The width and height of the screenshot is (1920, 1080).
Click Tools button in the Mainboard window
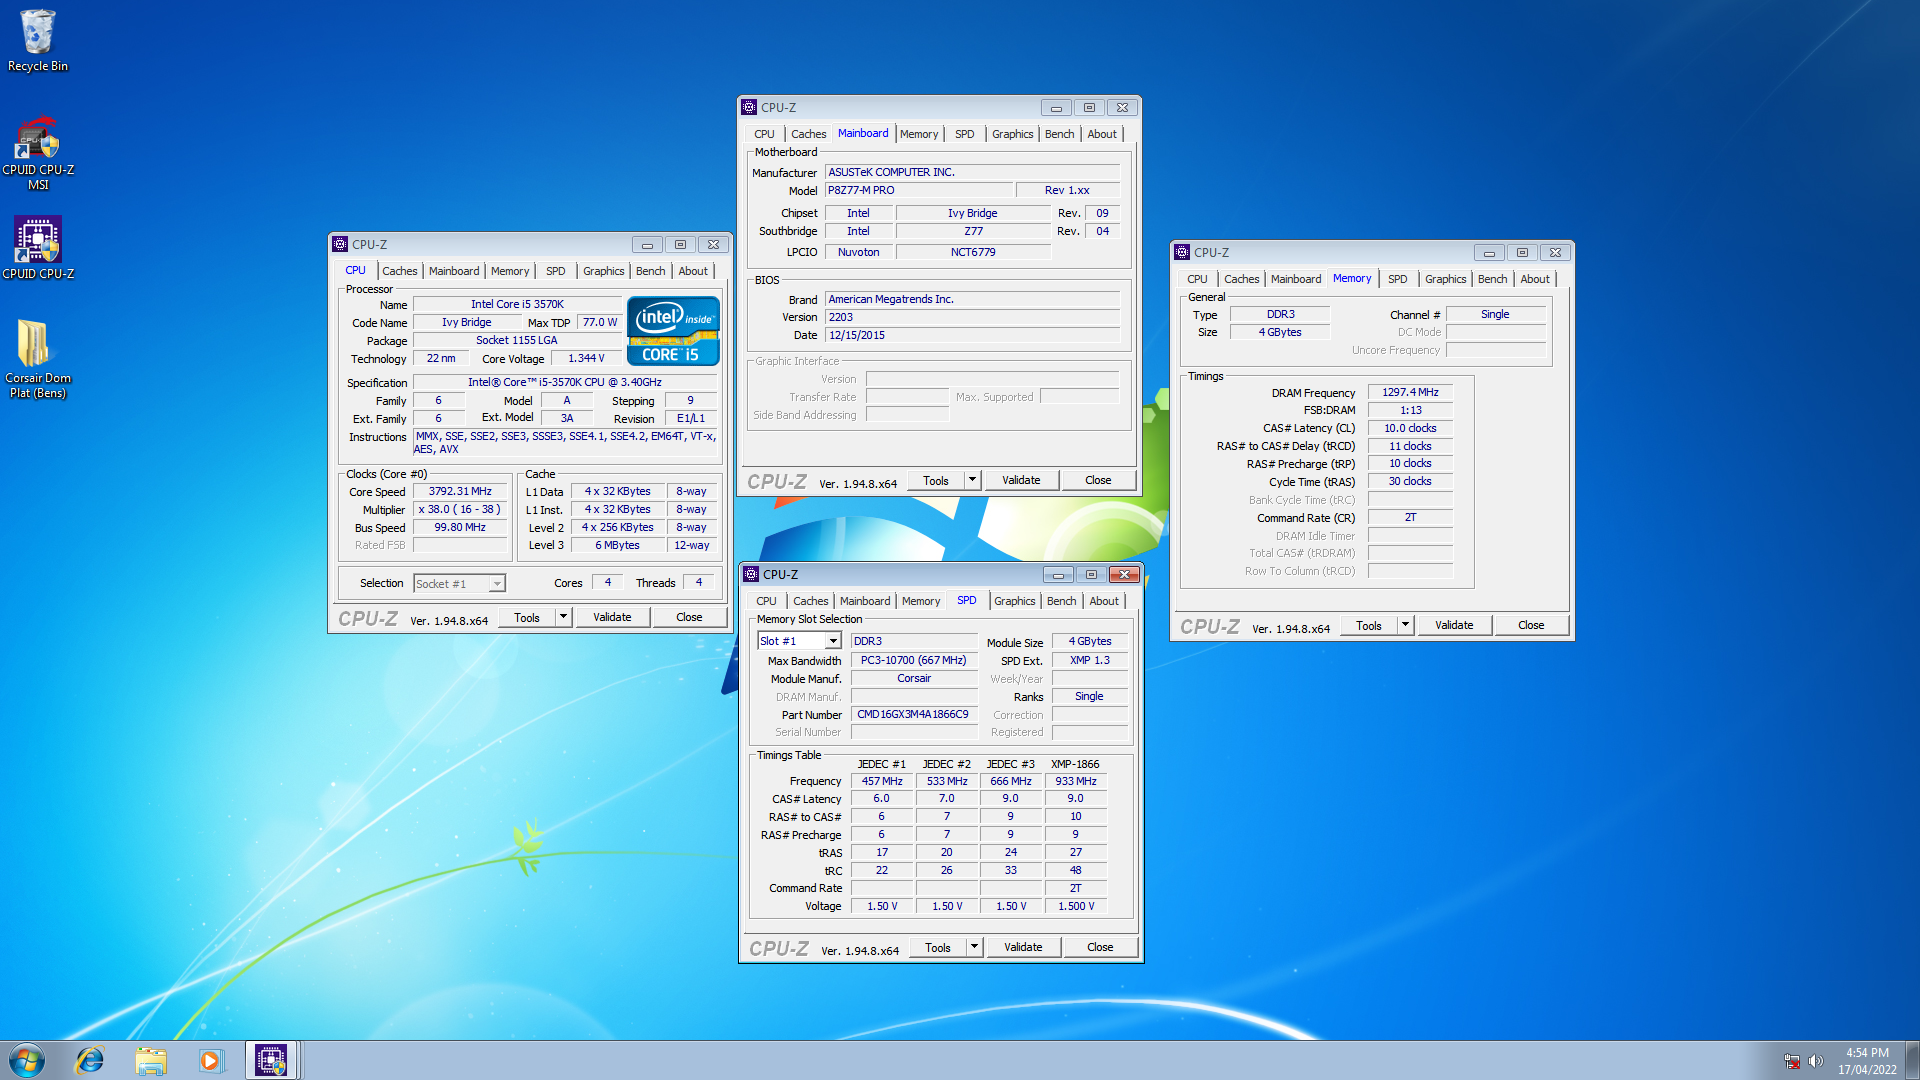(x=936, y=480)
